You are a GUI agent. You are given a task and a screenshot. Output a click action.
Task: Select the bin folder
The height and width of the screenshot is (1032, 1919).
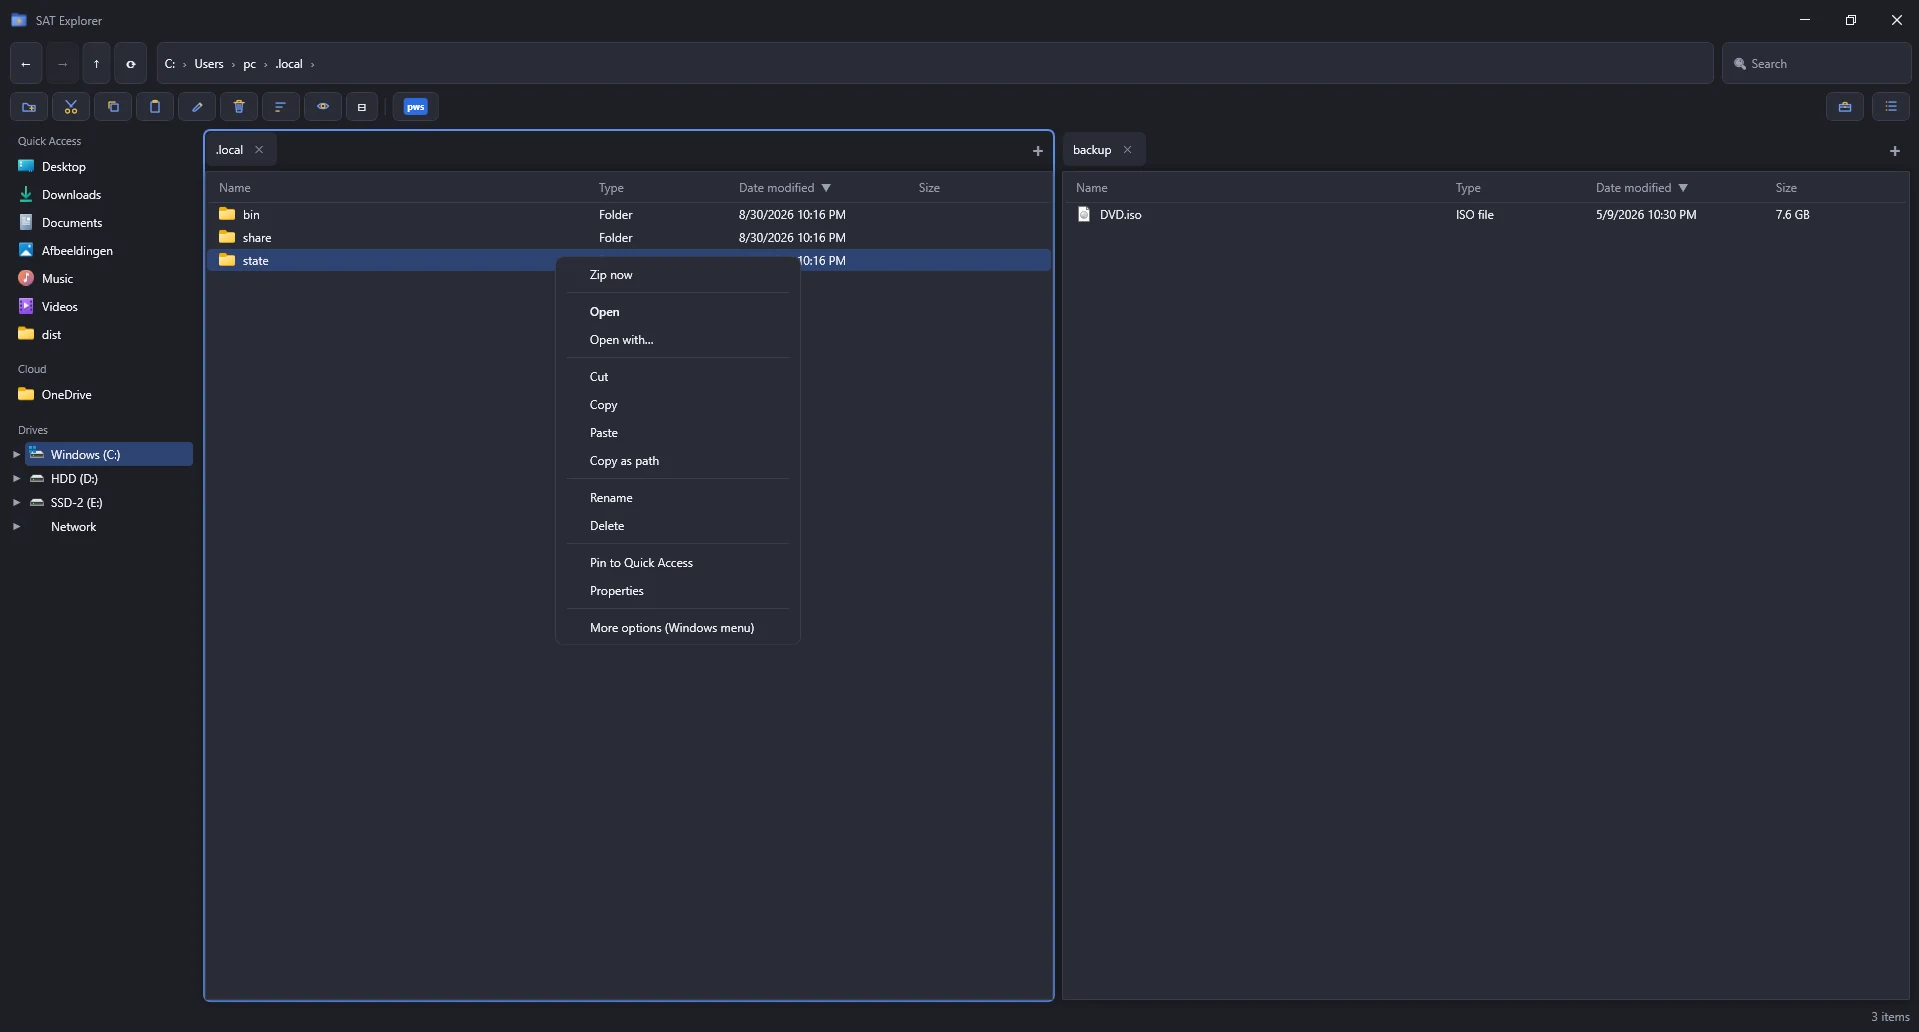click(629, 215)
